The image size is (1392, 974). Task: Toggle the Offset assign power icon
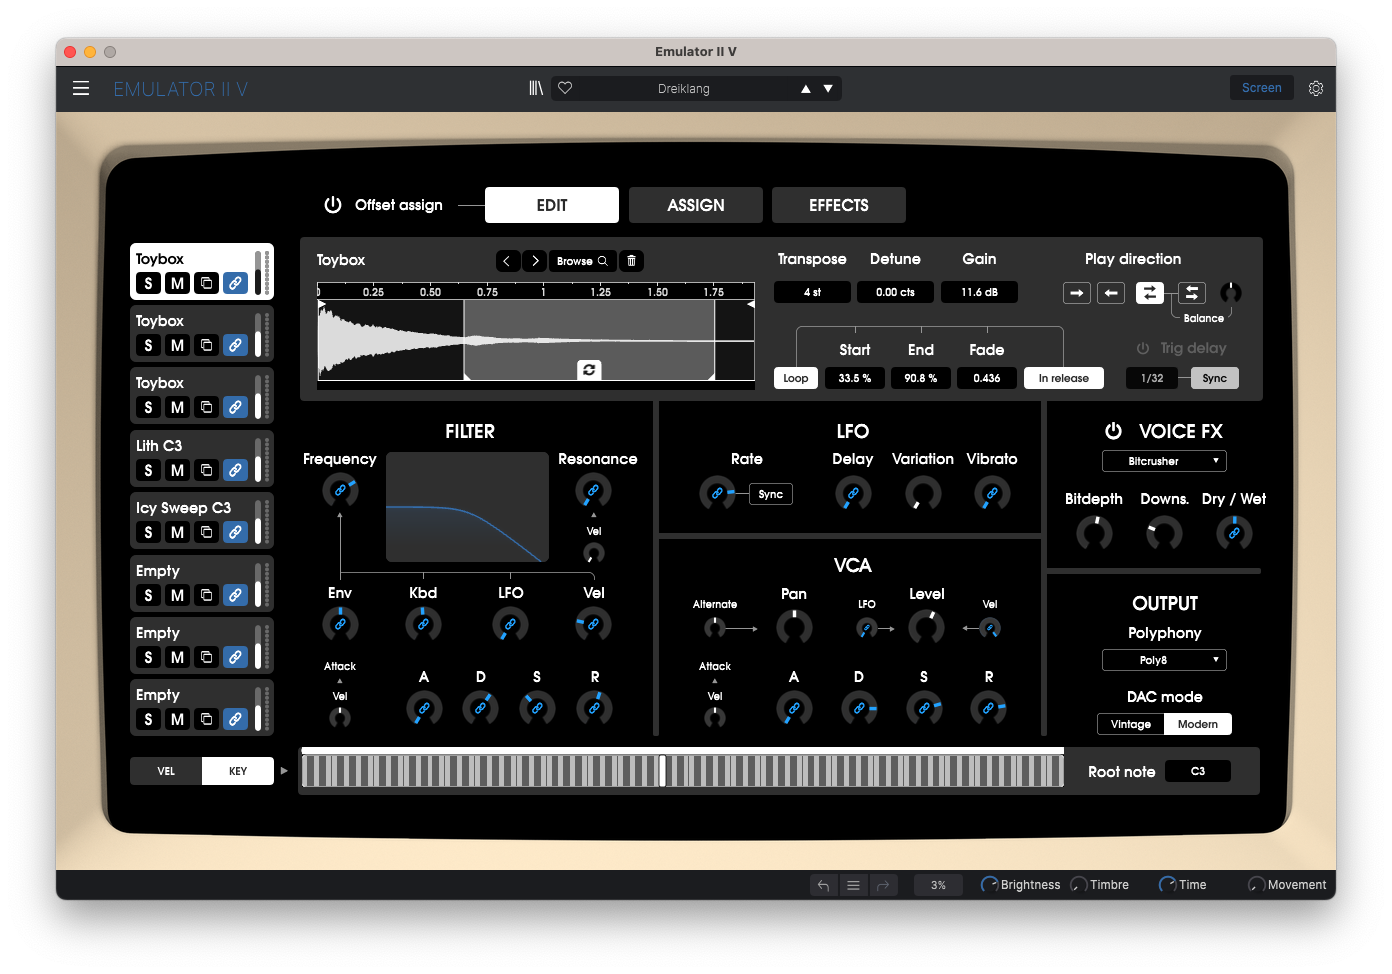point(333,204)
